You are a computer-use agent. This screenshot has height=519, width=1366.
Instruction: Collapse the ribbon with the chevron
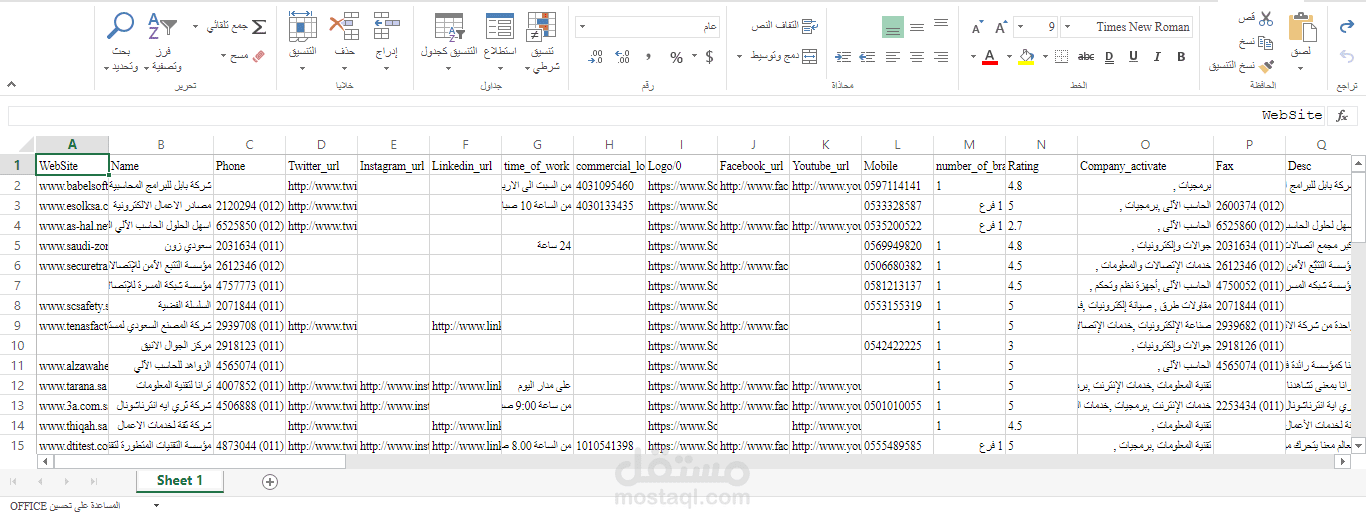tap(13, 85)
